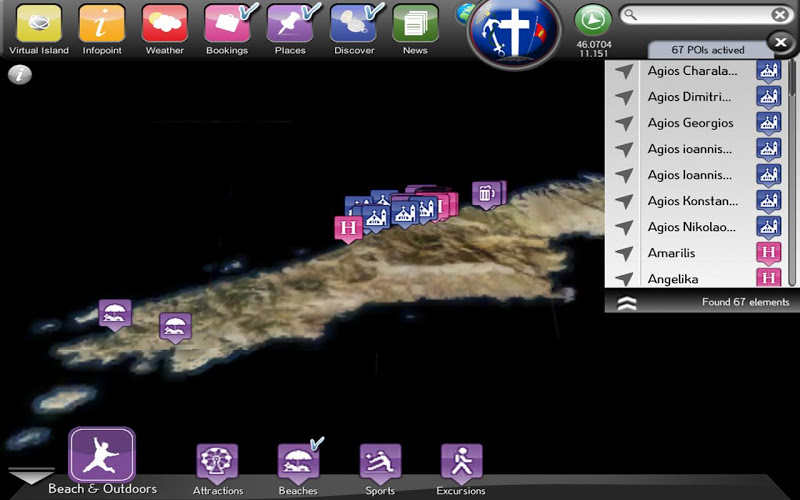Toggle the Places category
The image size is (800, 500).
pos(290,24)
